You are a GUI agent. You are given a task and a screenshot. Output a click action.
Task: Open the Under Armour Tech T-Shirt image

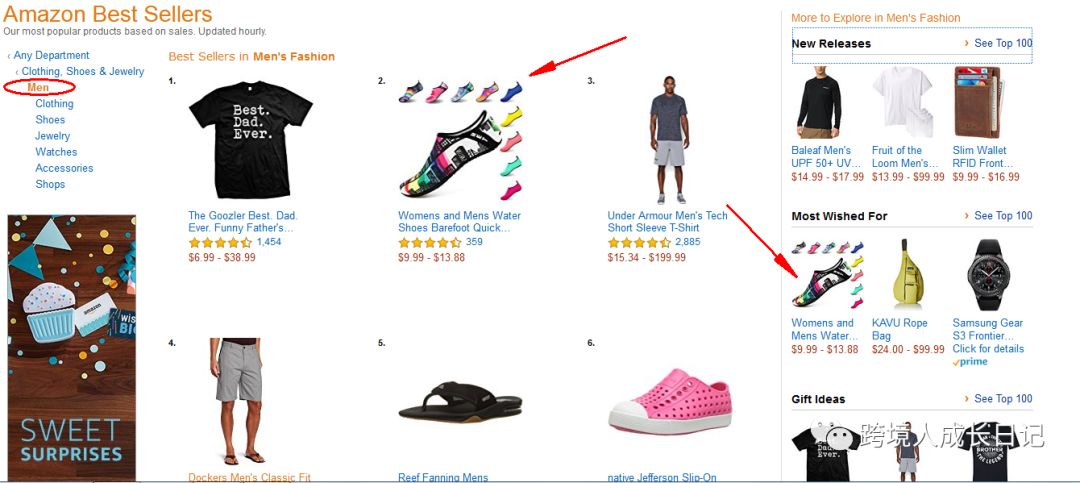(669, 140)
